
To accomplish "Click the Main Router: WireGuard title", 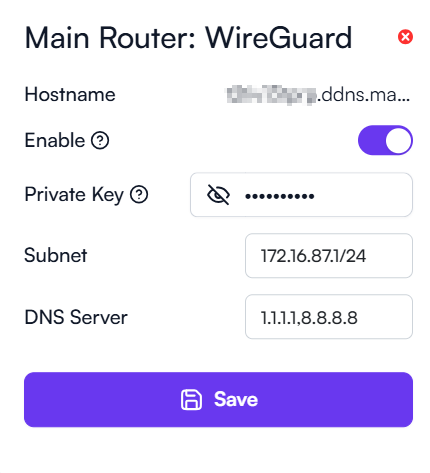I will [188, 38].
